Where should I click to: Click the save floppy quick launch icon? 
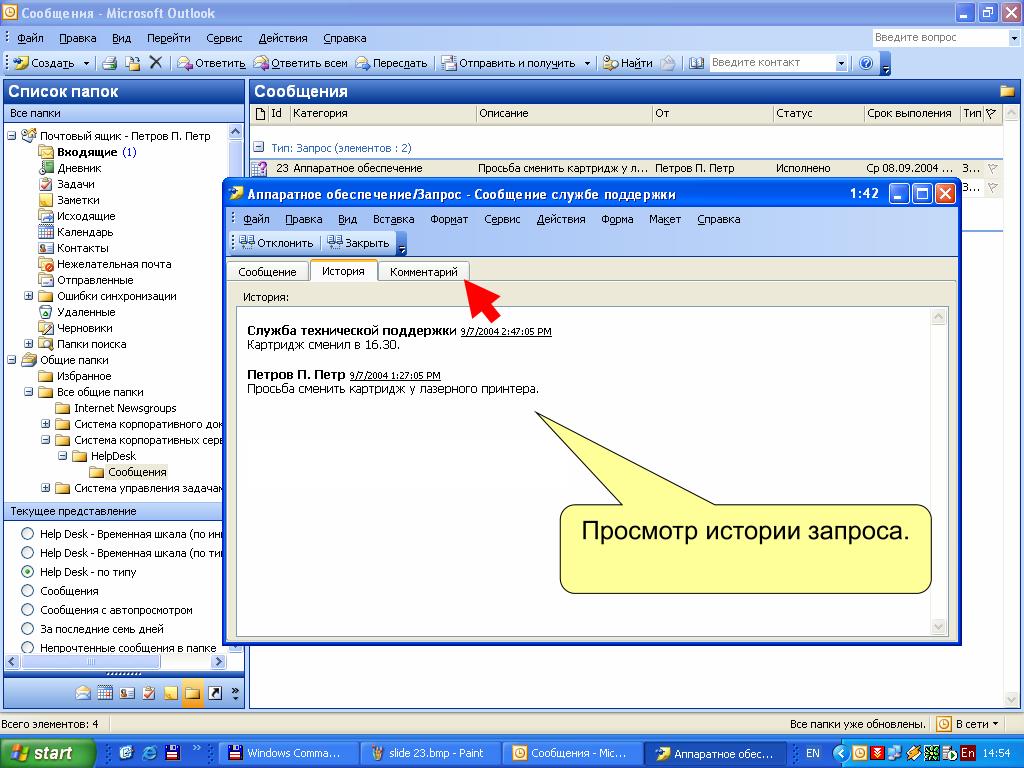tap(172, 752)
